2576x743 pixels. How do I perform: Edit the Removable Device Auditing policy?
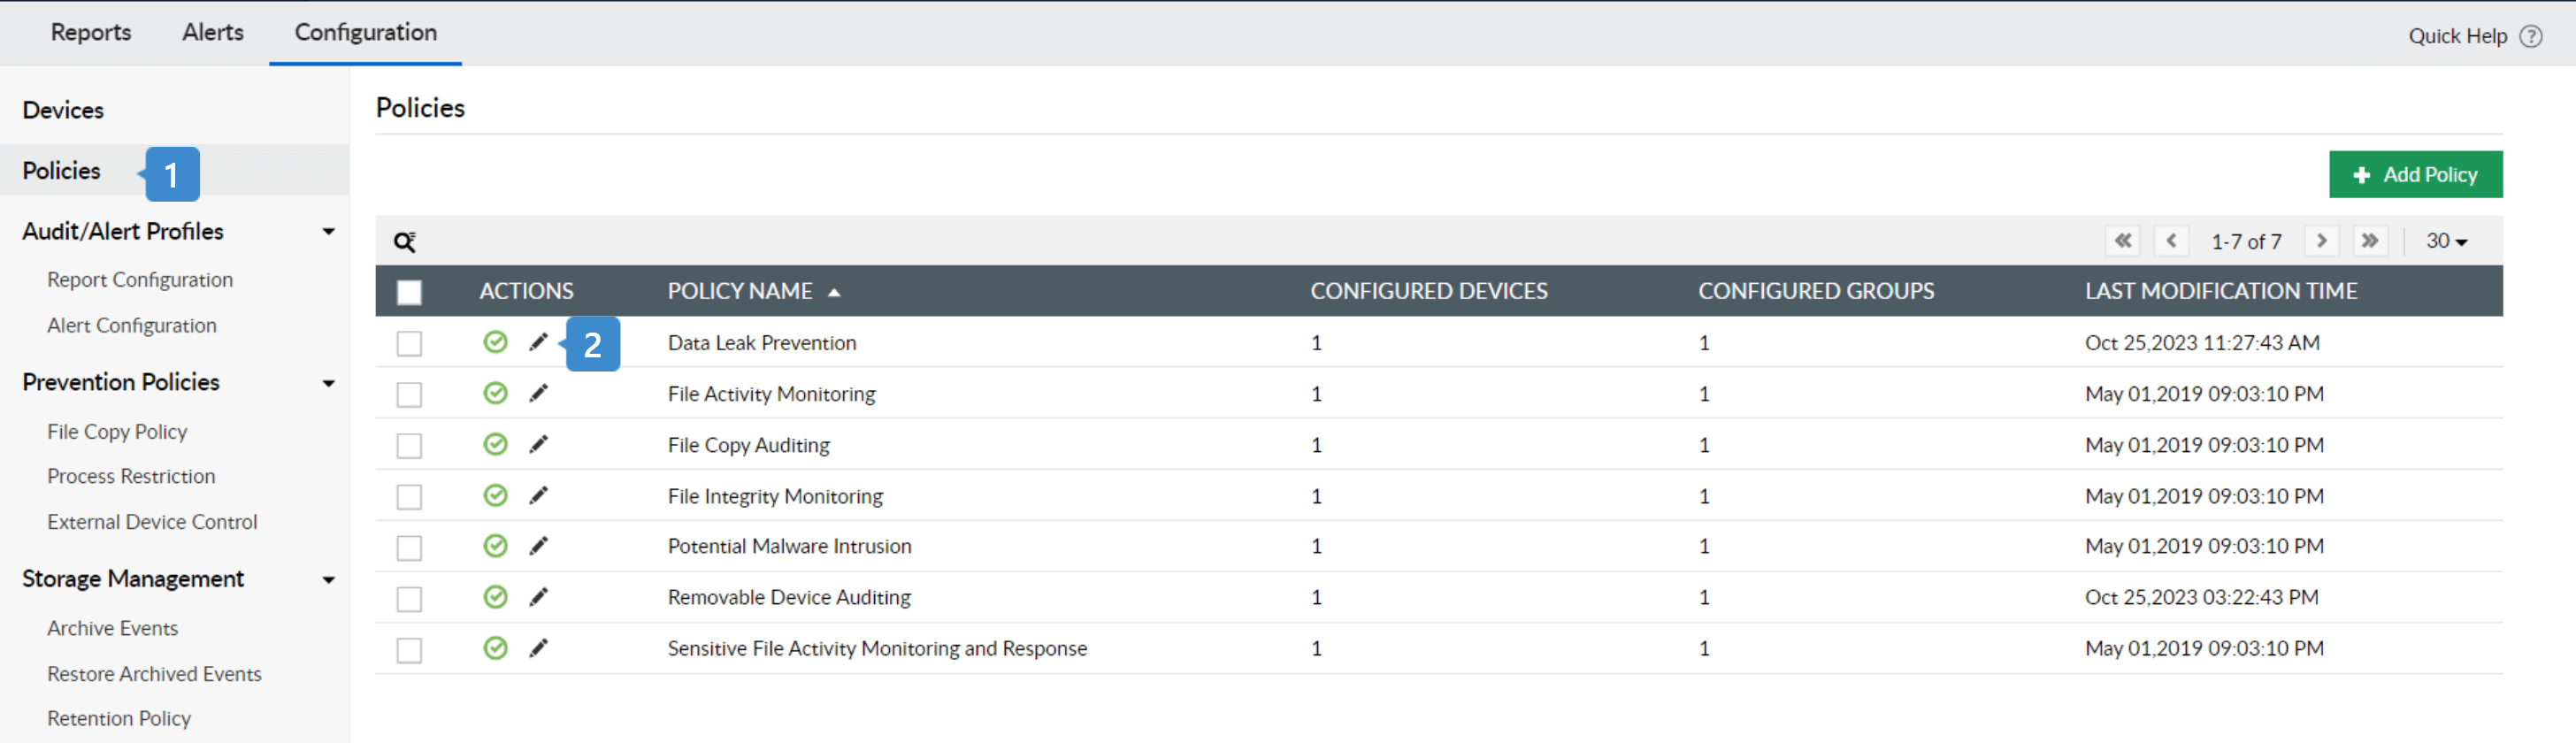(x=538, y=597)
